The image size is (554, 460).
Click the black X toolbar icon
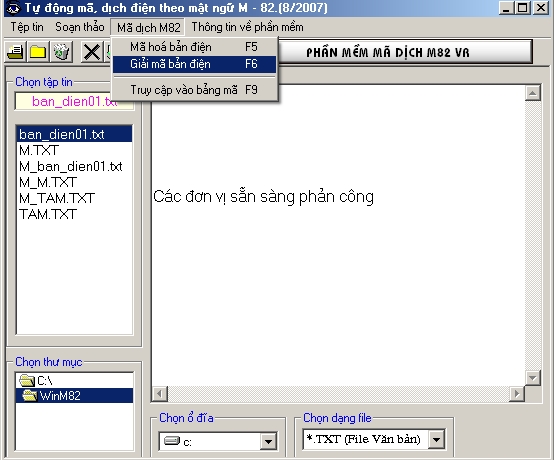pos(92,52)
